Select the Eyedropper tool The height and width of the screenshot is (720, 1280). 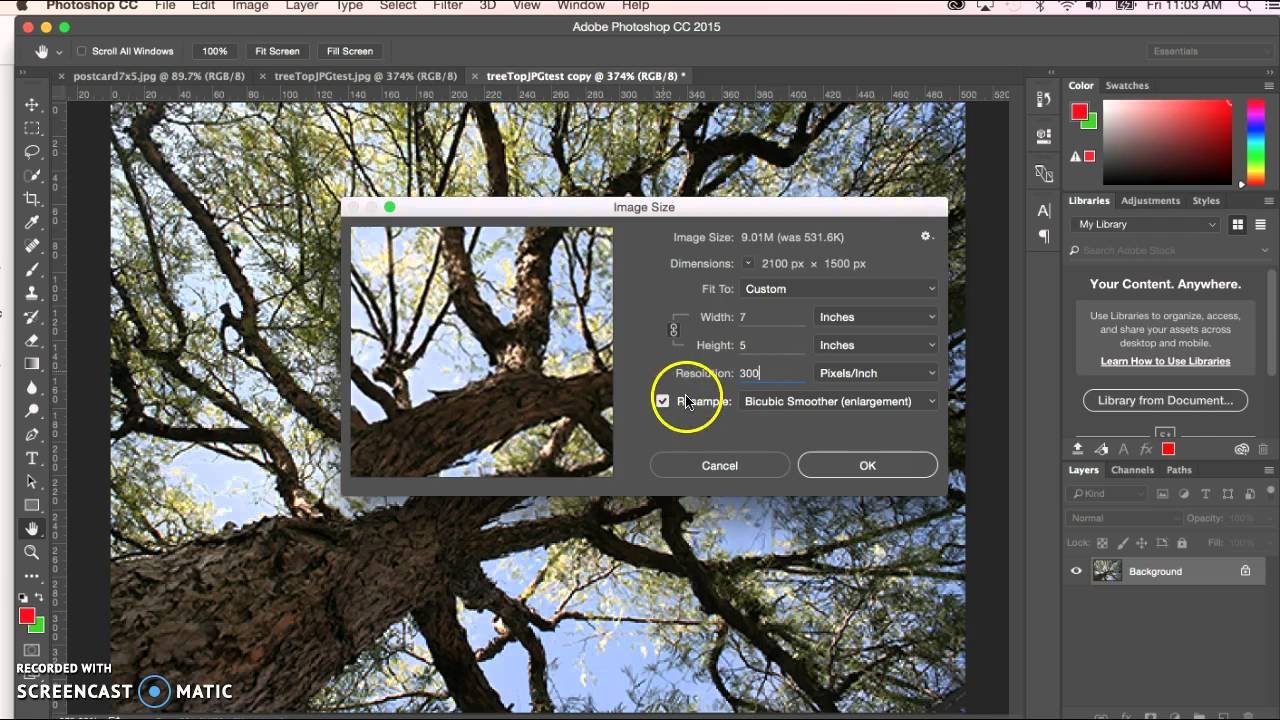[32, 222]
